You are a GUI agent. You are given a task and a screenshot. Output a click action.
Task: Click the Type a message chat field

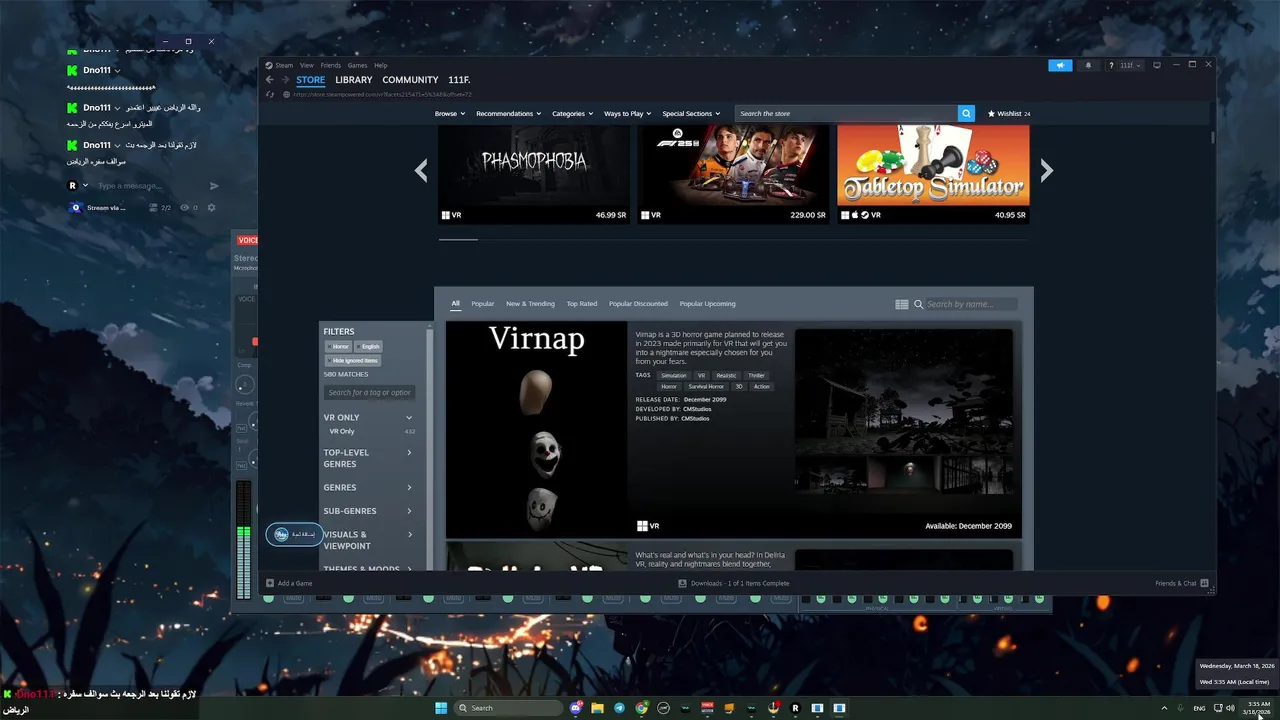[150, 186]
